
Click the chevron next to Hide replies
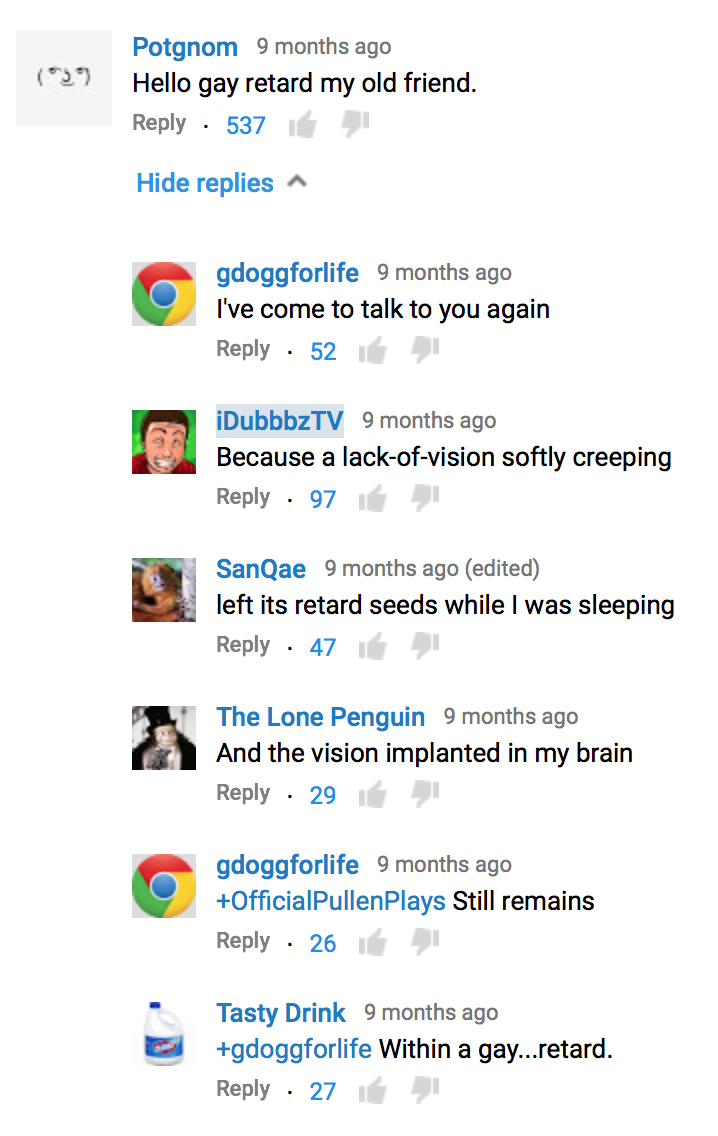pyautogui.click(x=297, y=182)
